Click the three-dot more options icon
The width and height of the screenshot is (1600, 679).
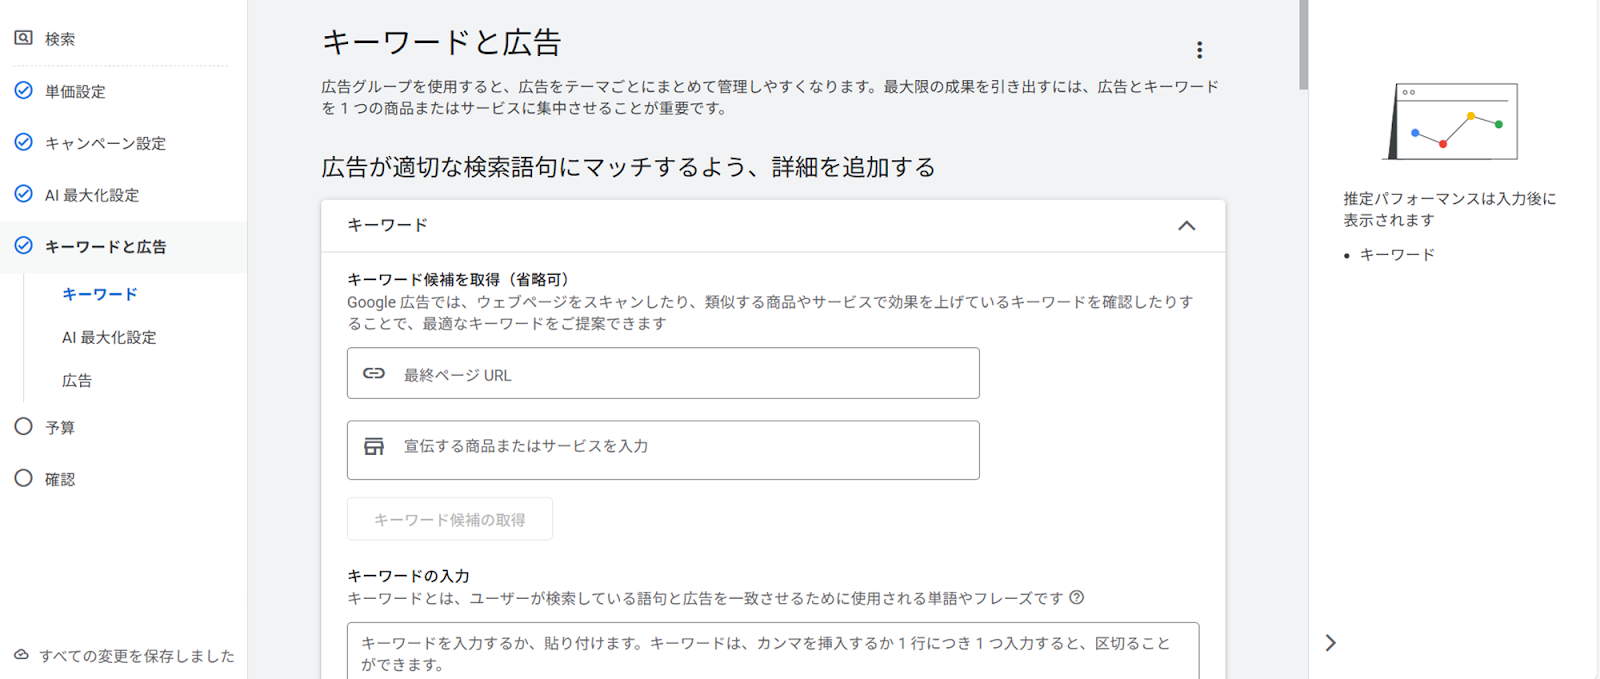[x=1199, y=50]
